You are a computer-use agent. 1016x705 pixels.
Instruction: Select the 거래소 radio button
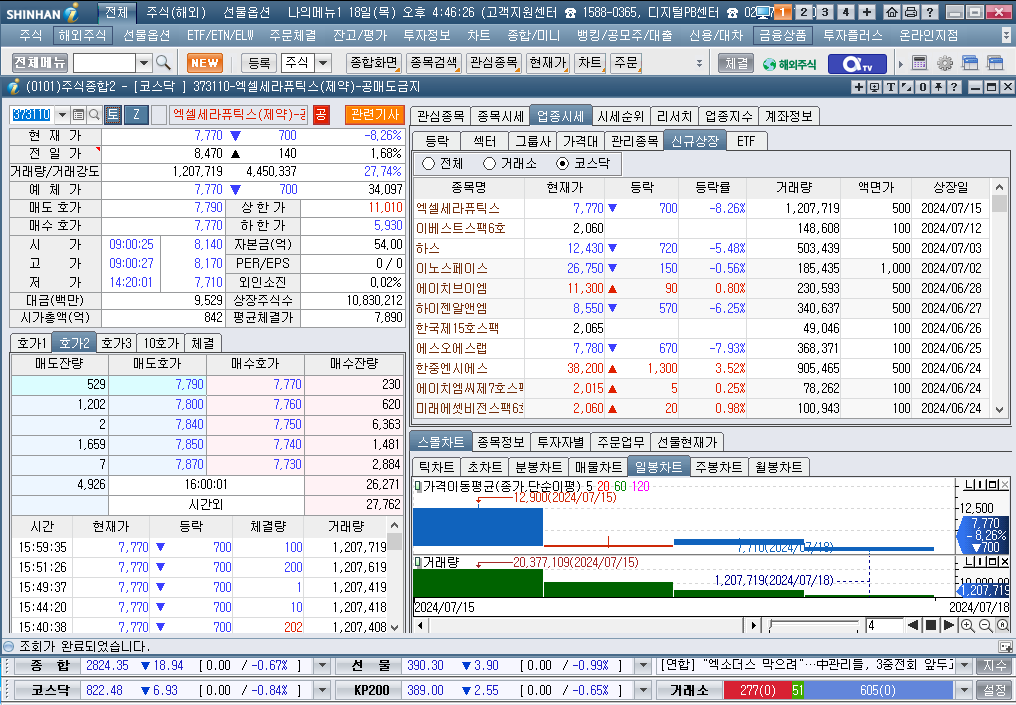pyautogui.click(x=489, y=164)
